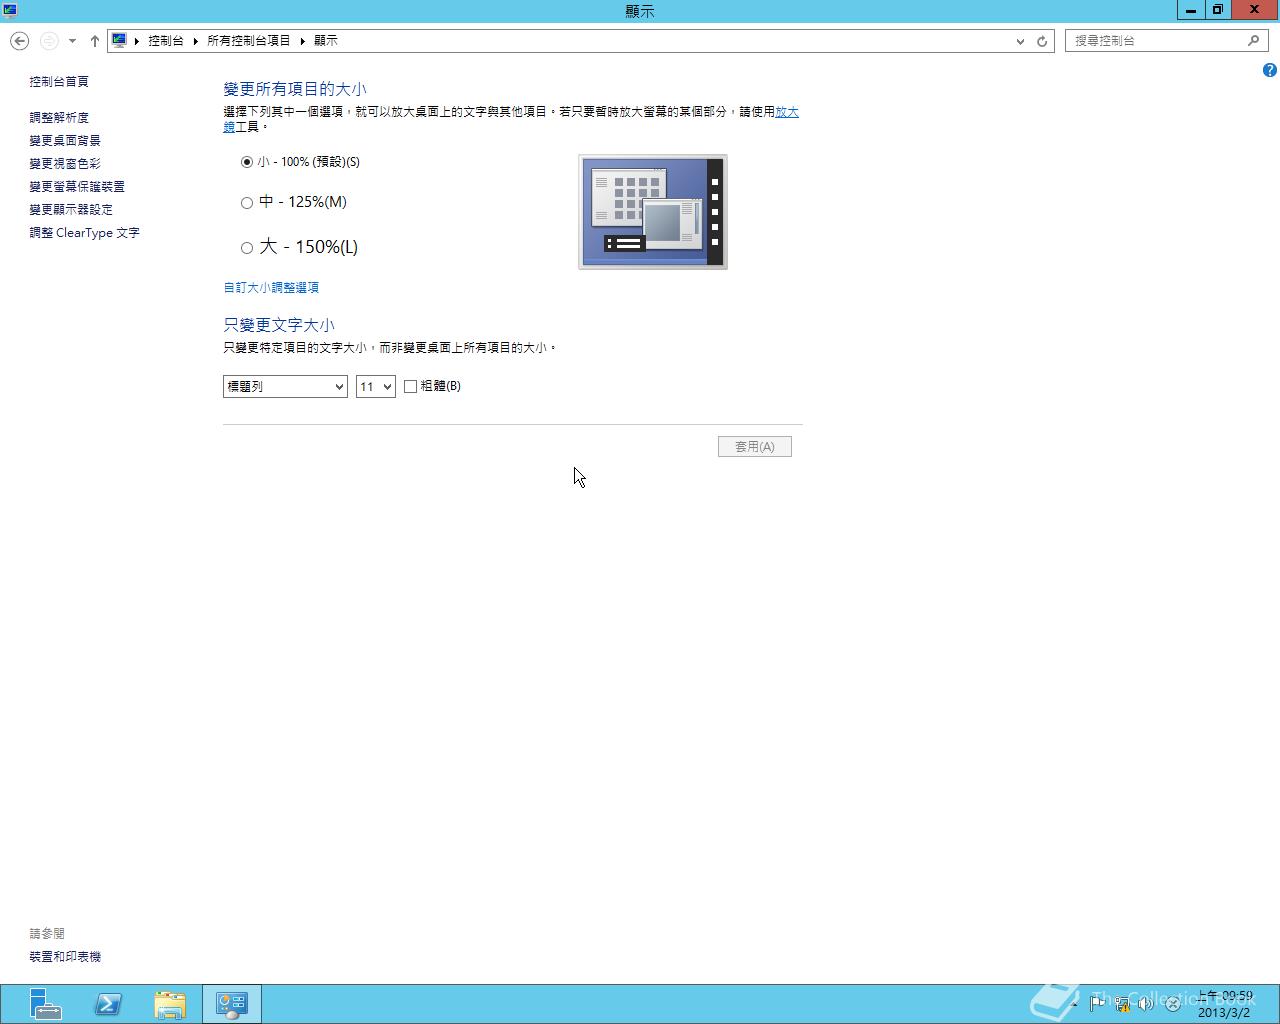Minimize the 顯示 window

pos(1191,10)
